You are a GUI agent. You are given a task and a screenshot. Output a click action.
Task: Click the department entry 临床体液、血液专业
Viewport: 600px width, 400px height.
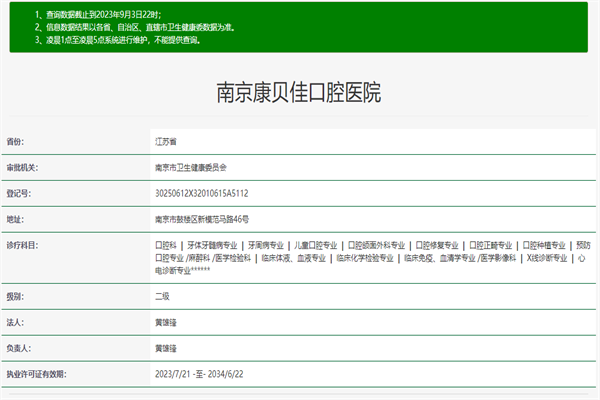(x=293, y=258)
